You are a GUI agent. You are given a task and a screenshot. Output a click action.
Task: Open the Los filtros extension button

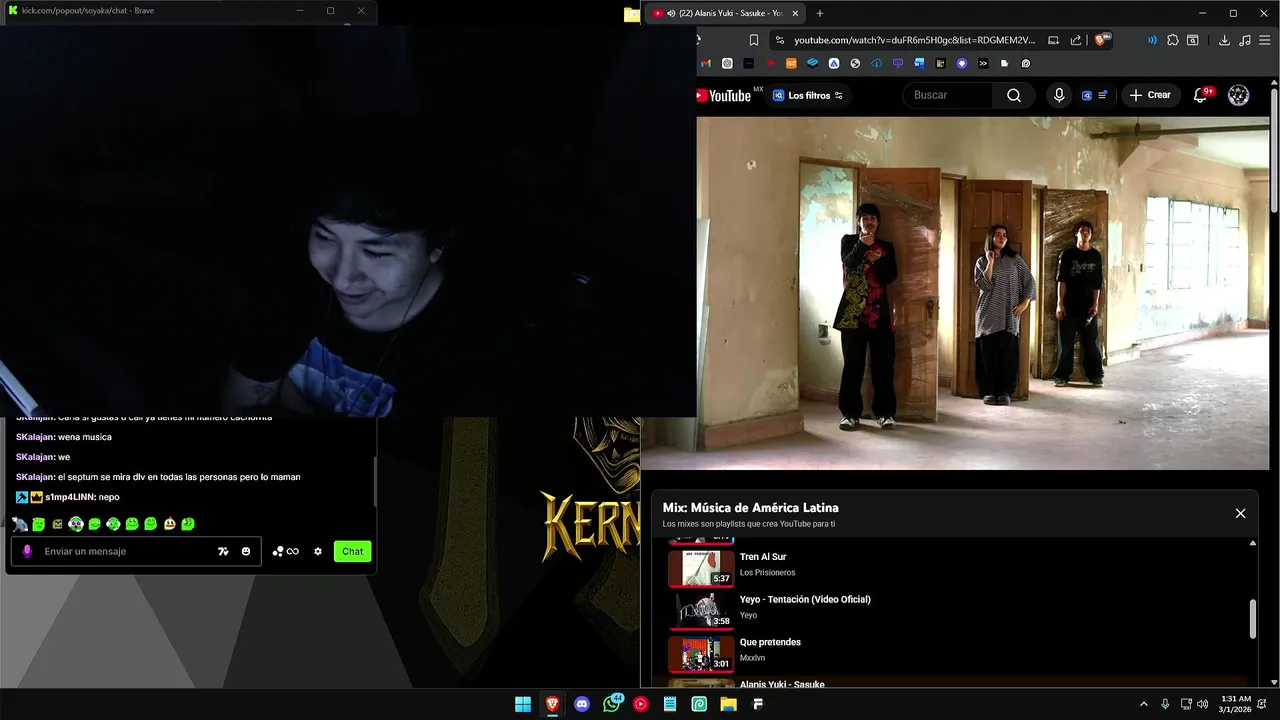(808, 95)
